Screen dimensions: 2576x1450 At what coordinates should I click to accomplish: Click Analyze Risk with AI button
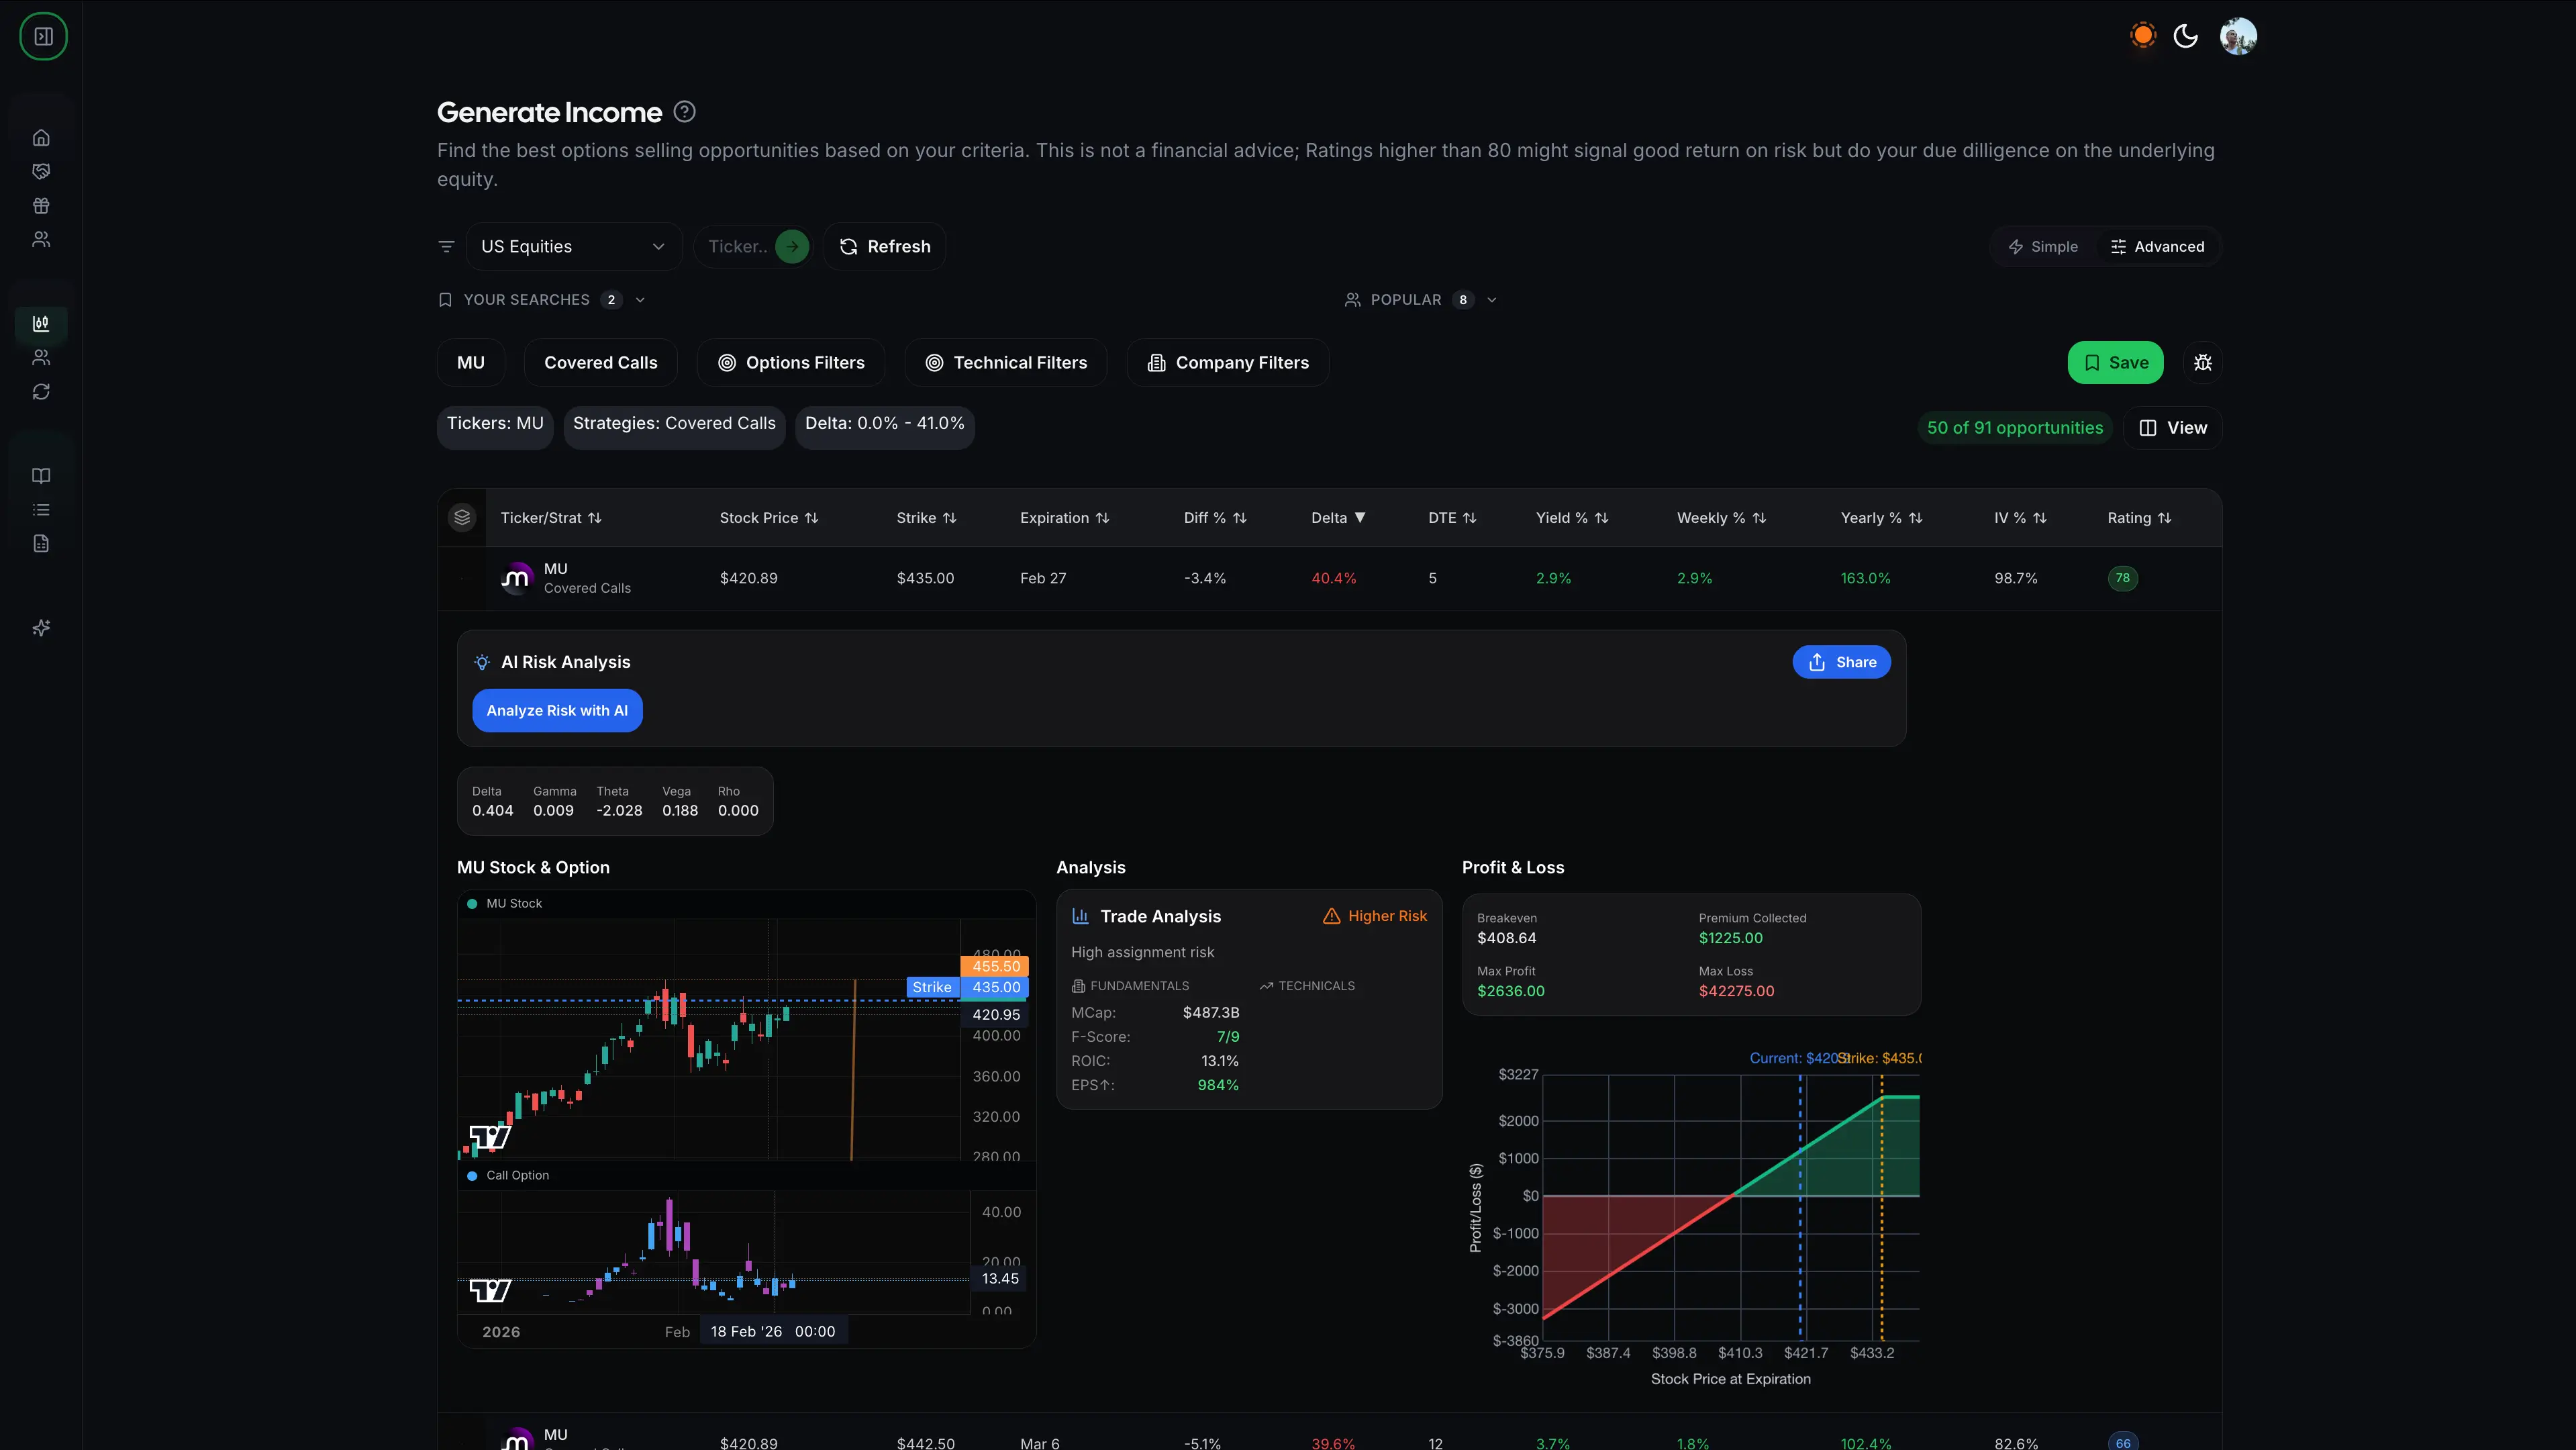click(x=557, y=711)
